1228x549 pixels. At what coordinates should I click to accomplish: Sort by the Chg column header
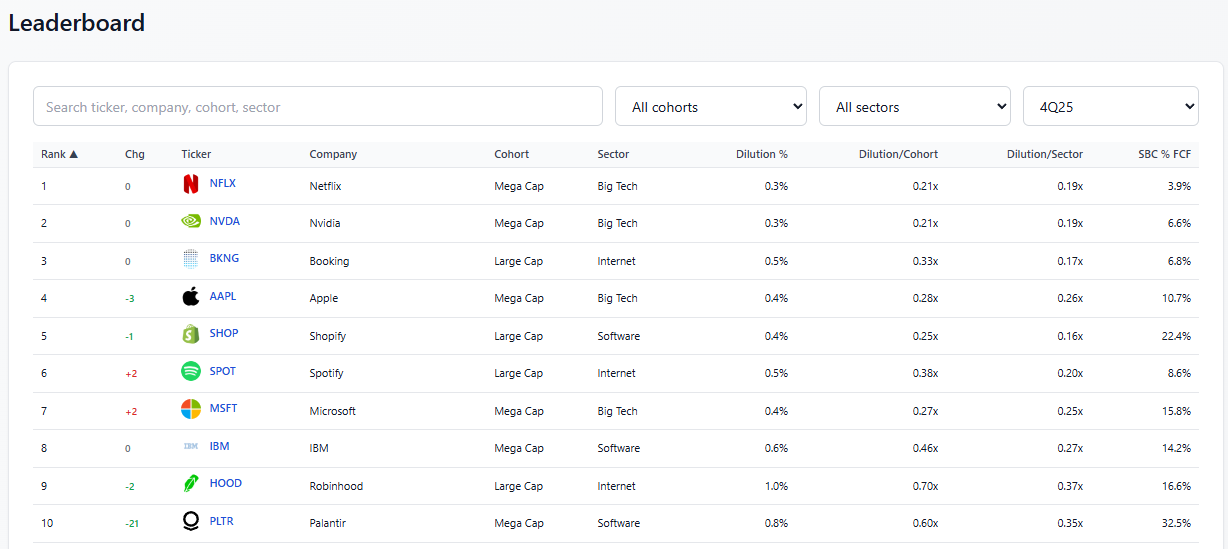[x=135, y=154]
